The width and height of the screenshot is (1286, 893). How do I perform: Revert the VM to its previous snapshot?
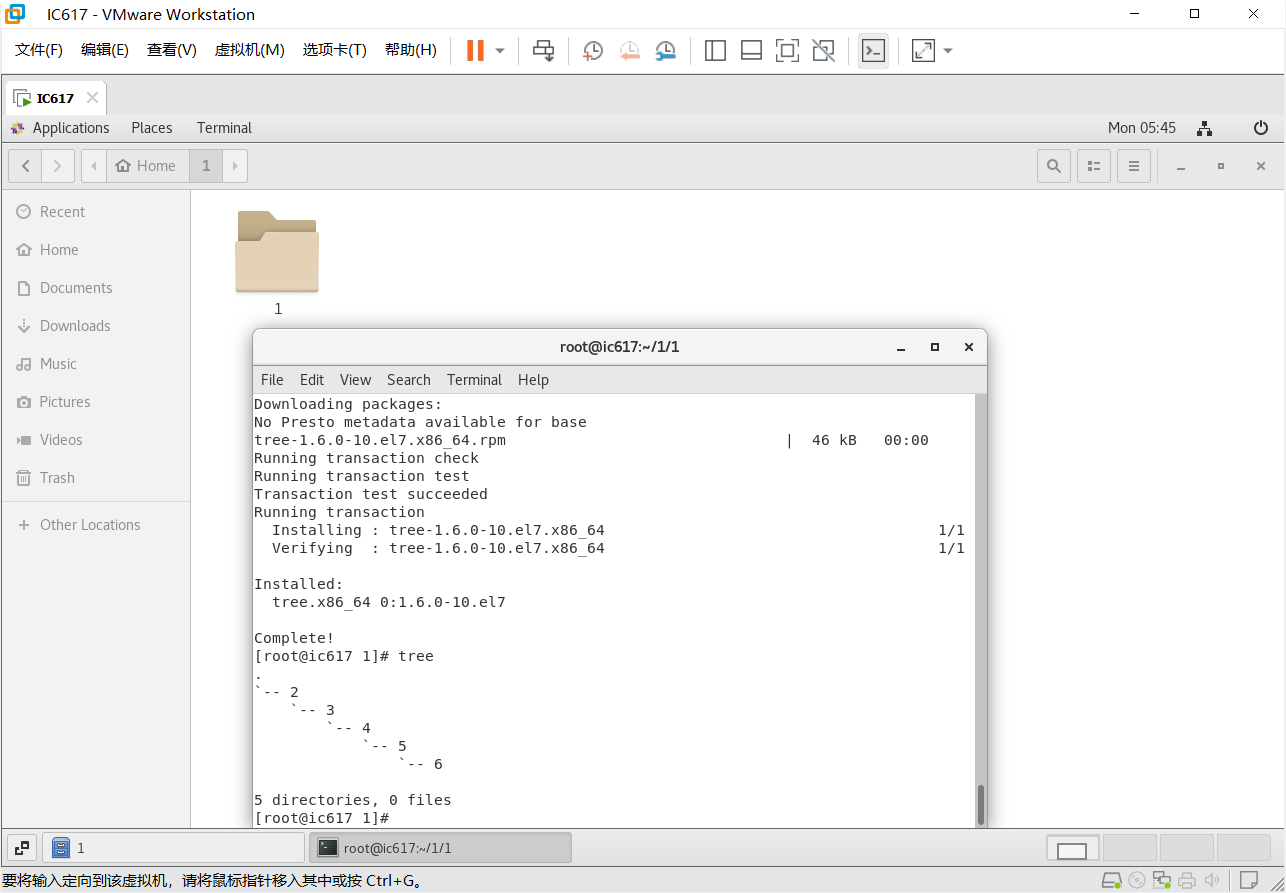point(629,50)
